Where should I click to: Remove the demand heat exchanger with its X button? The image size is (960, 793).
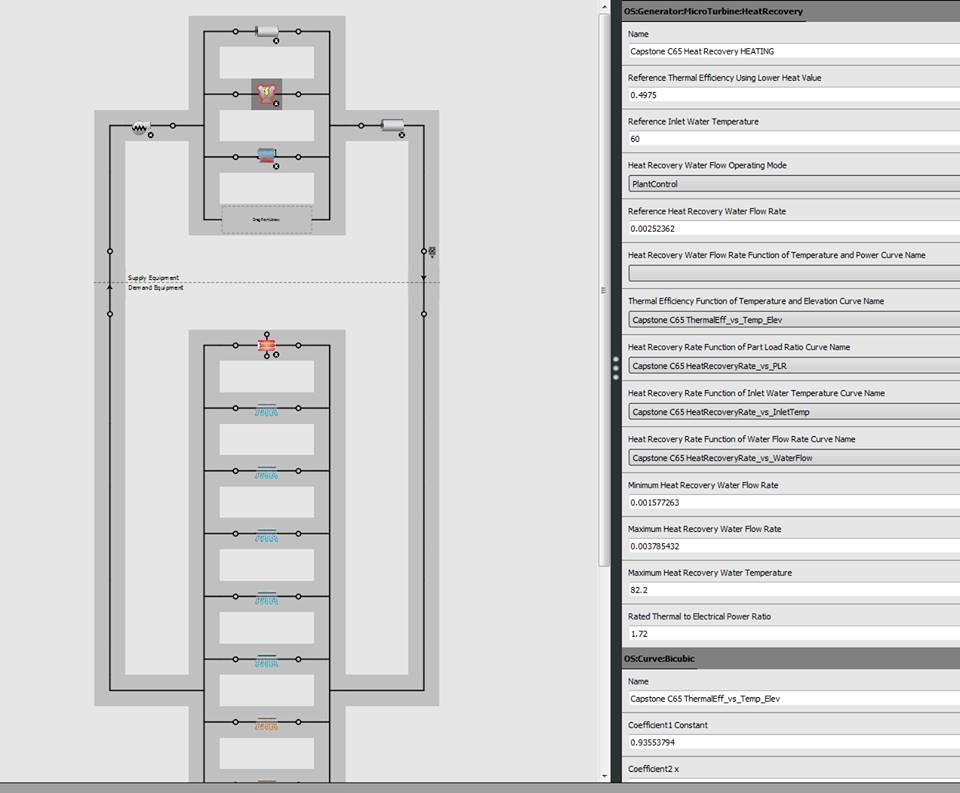click(x=276, y=355)
